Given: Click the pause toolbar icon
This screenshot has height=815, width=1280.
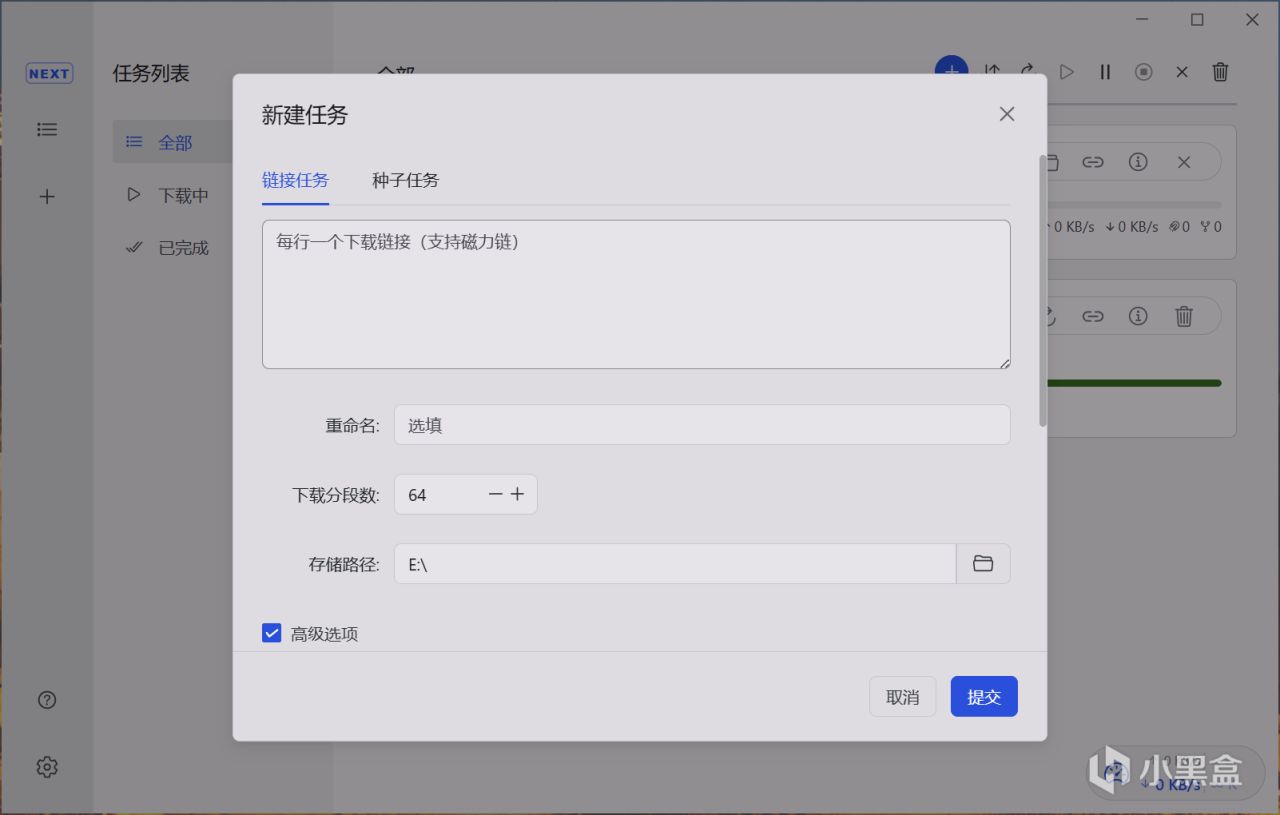Looking at the screenshot, I should pyautogui.click(x=1105, y=72).
